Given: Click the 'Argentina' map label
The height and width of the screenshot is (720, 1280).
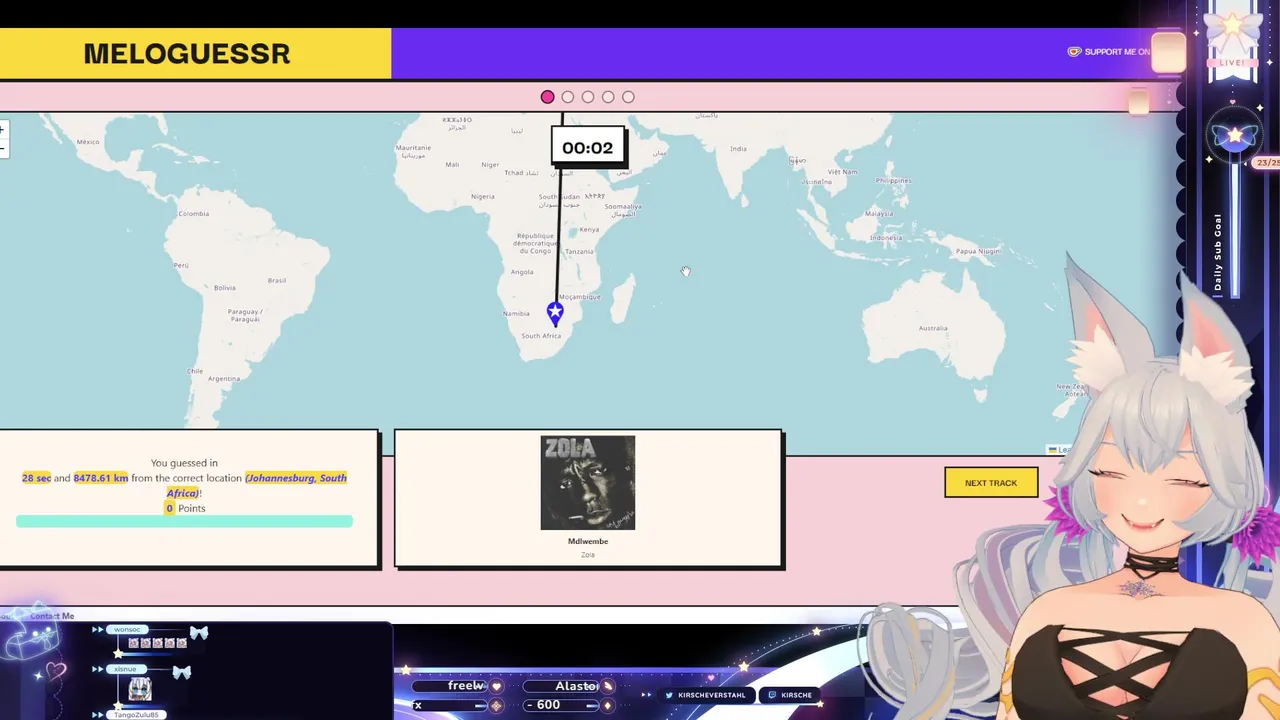Looking at the screenshot, I should 224,379.
